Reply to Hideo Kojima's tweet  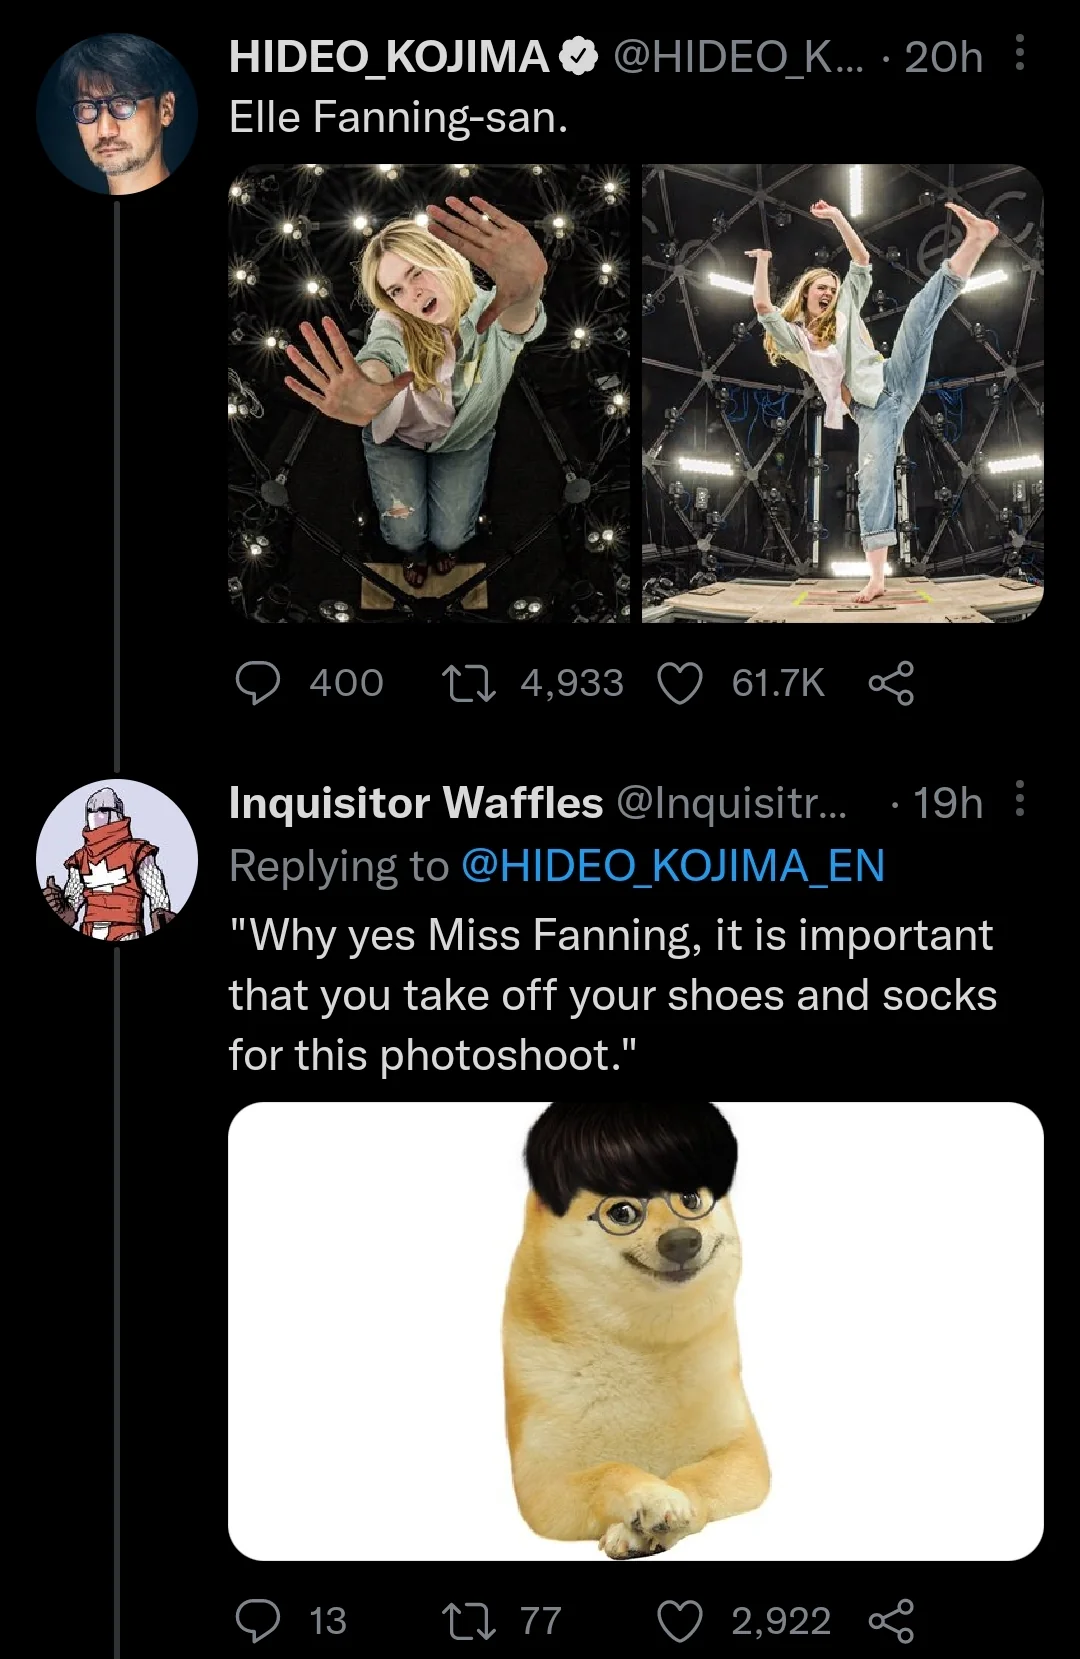258,683
